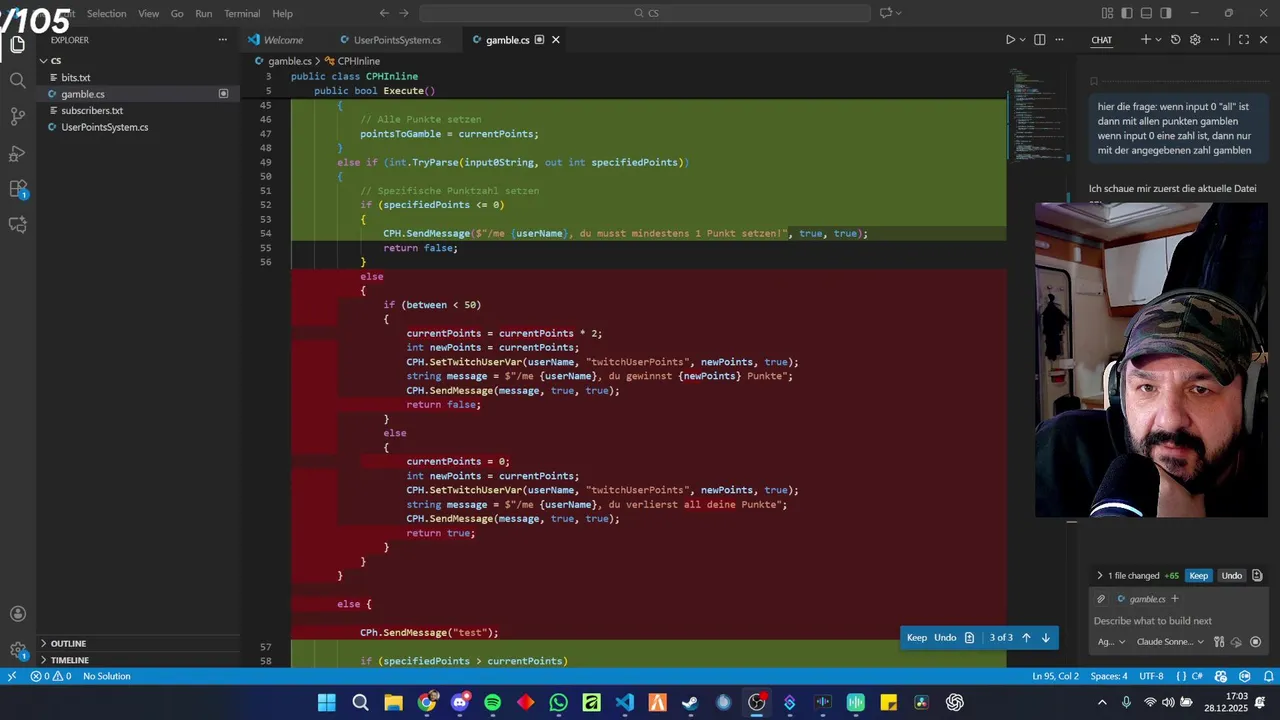
Task: Open the configure tools icon in chat
Action: pyautogui.click(x=1219, y=642)
